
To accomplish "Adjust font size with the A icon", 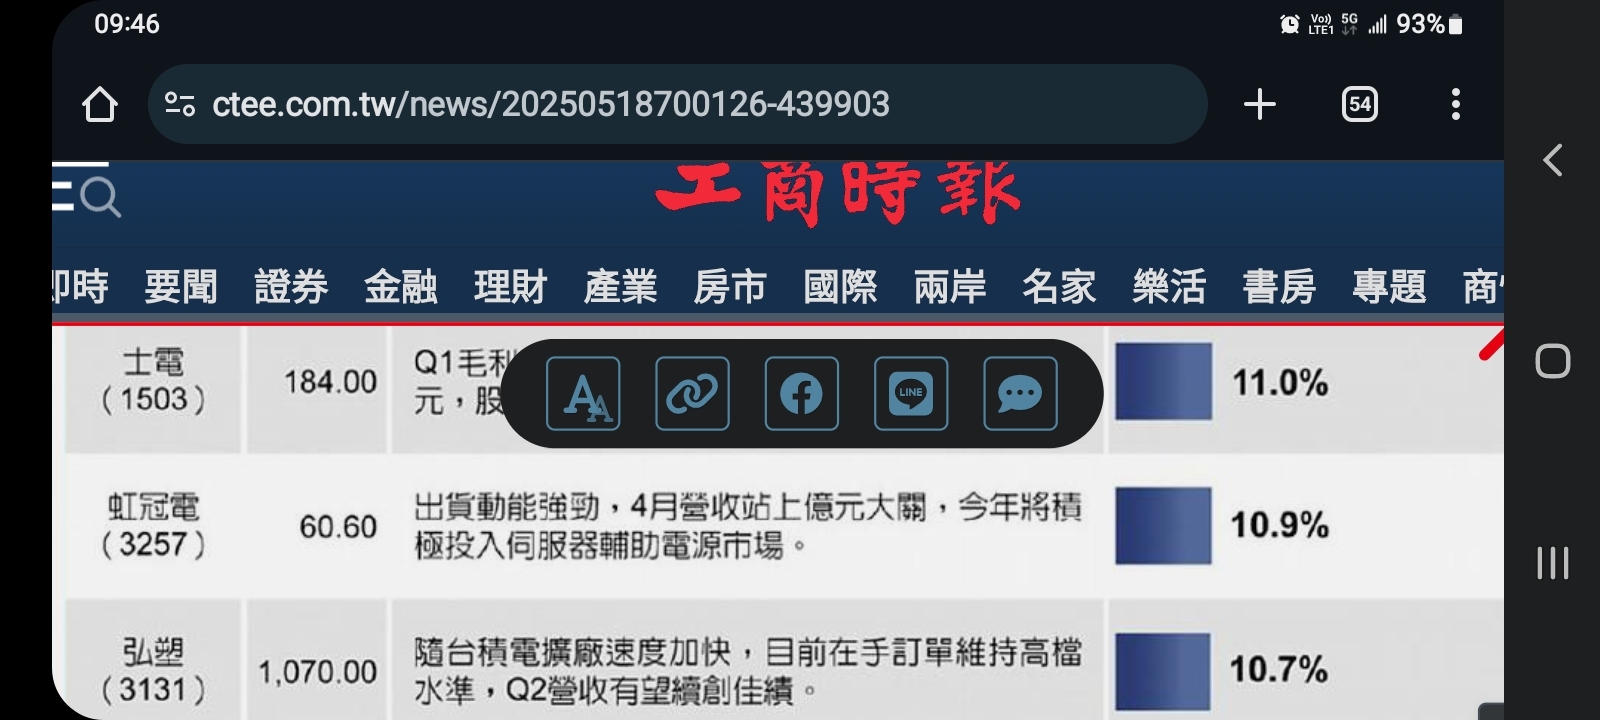I will pyautogui.click(x=583, y=394).
